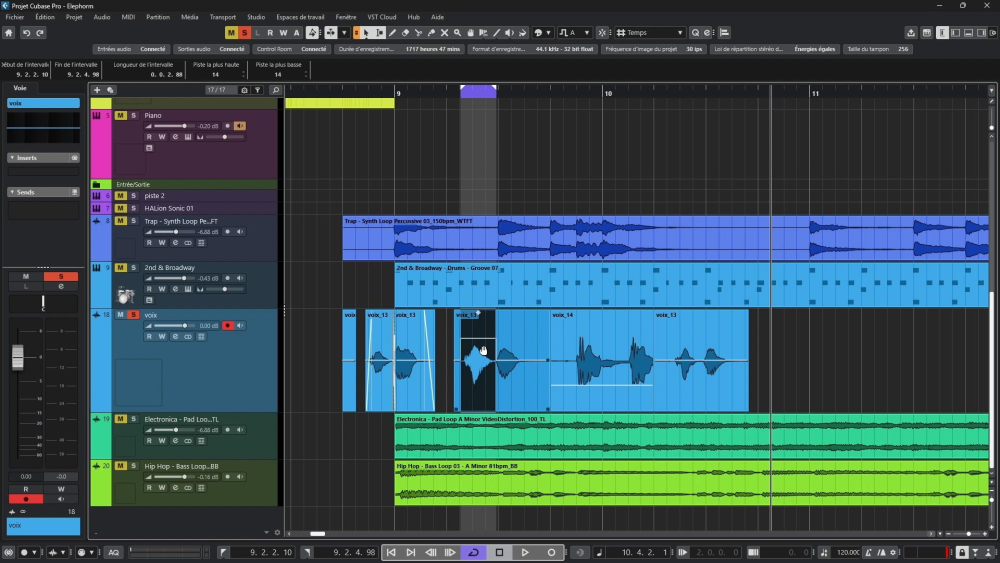Select the Zoom magnifier tool
Viewport: 1000px width, 563px height.
(457, 33)
